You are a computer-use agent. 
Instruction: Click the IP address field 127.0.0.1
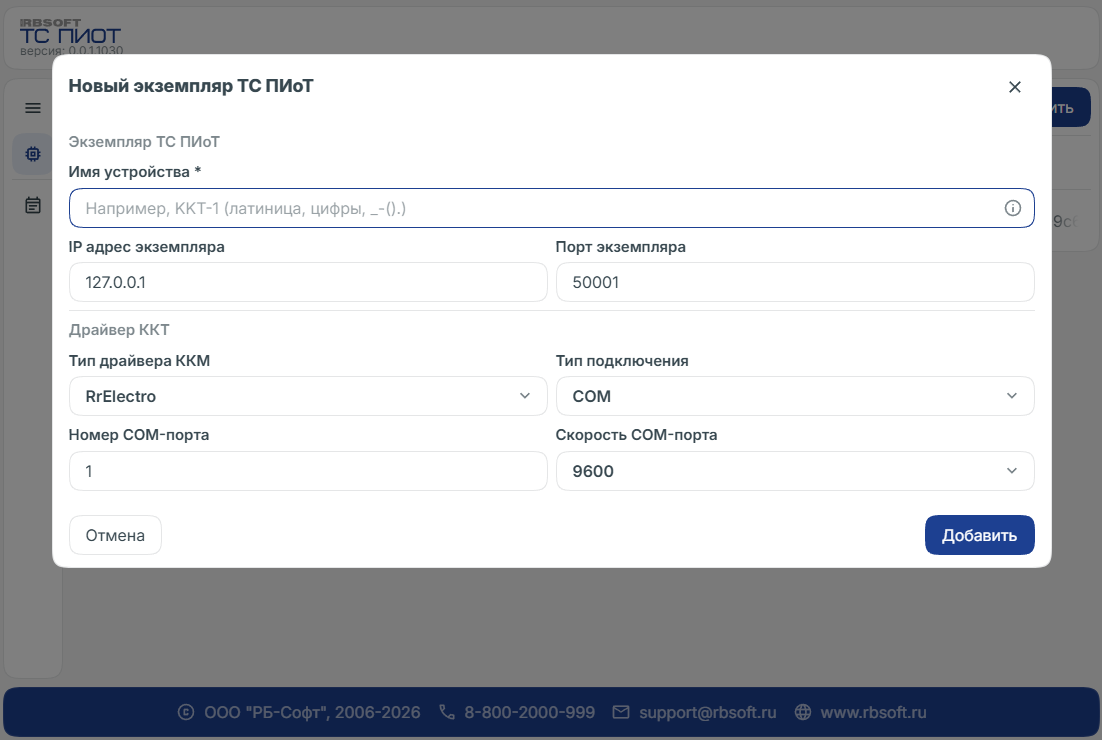[x=308, y=283]
